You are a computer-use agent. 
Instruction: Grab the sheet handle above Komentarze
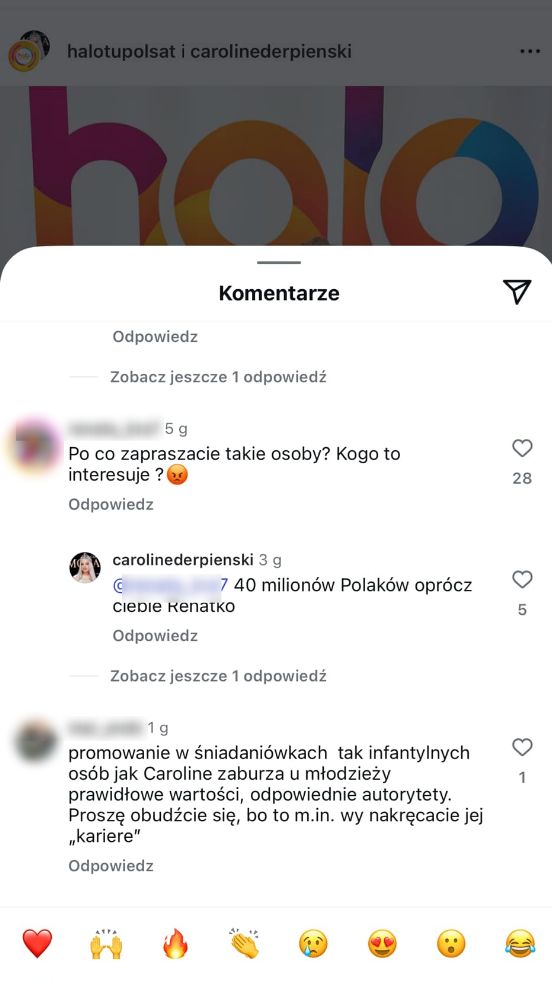[x=279, y=262]
